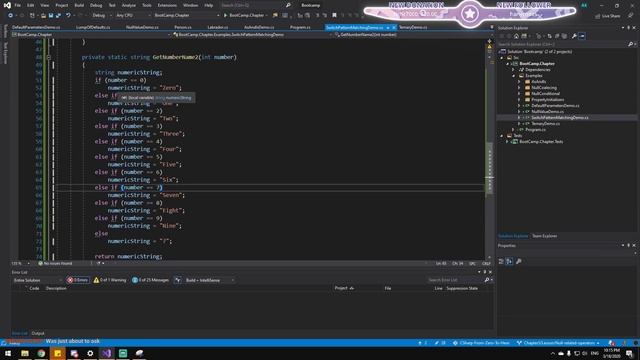The width and height of the screenshot is (640, 360).
Task: Open the BootCamp.Chapter startup project dropdown
Action: point(187,16)
